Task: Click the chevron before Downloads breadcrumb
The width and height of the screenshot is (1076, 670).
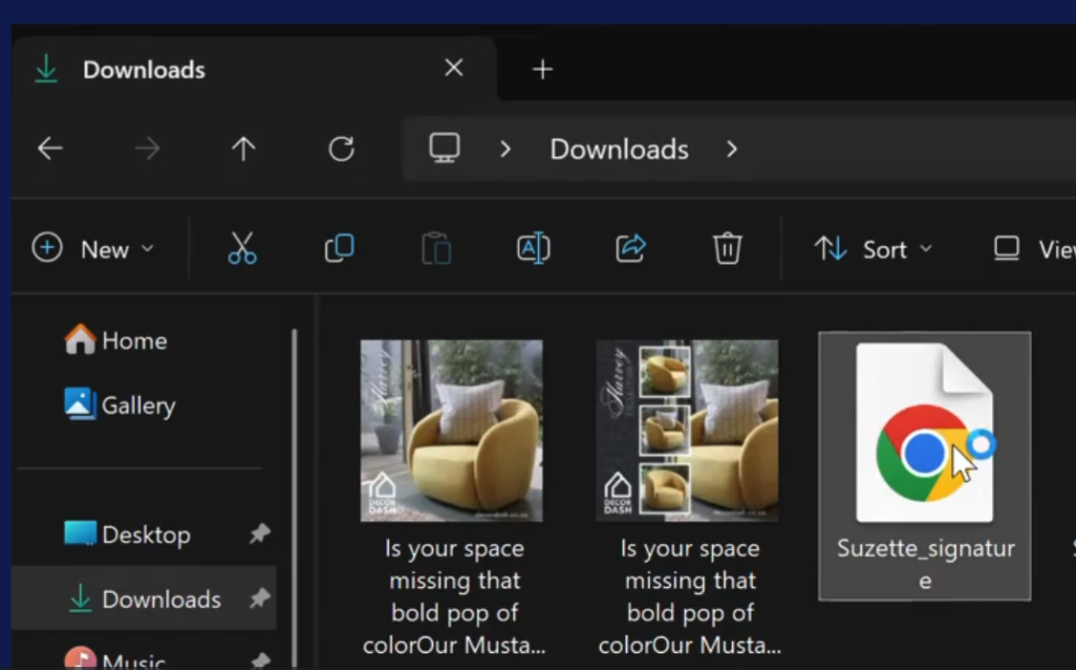Action: [505, 149]
